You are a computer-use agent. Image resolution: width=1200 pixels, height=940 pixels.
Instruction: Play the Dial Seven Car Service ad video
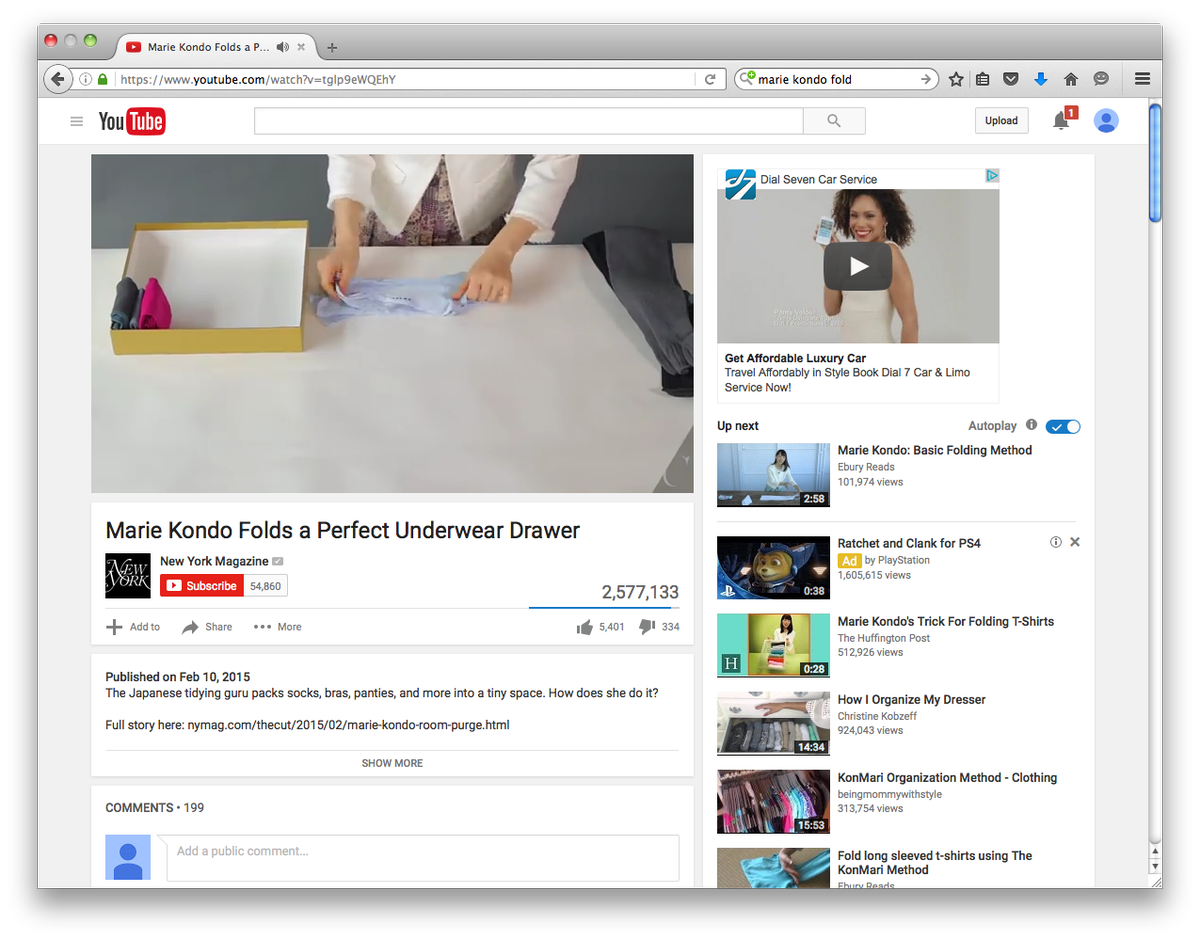point(858,266)
